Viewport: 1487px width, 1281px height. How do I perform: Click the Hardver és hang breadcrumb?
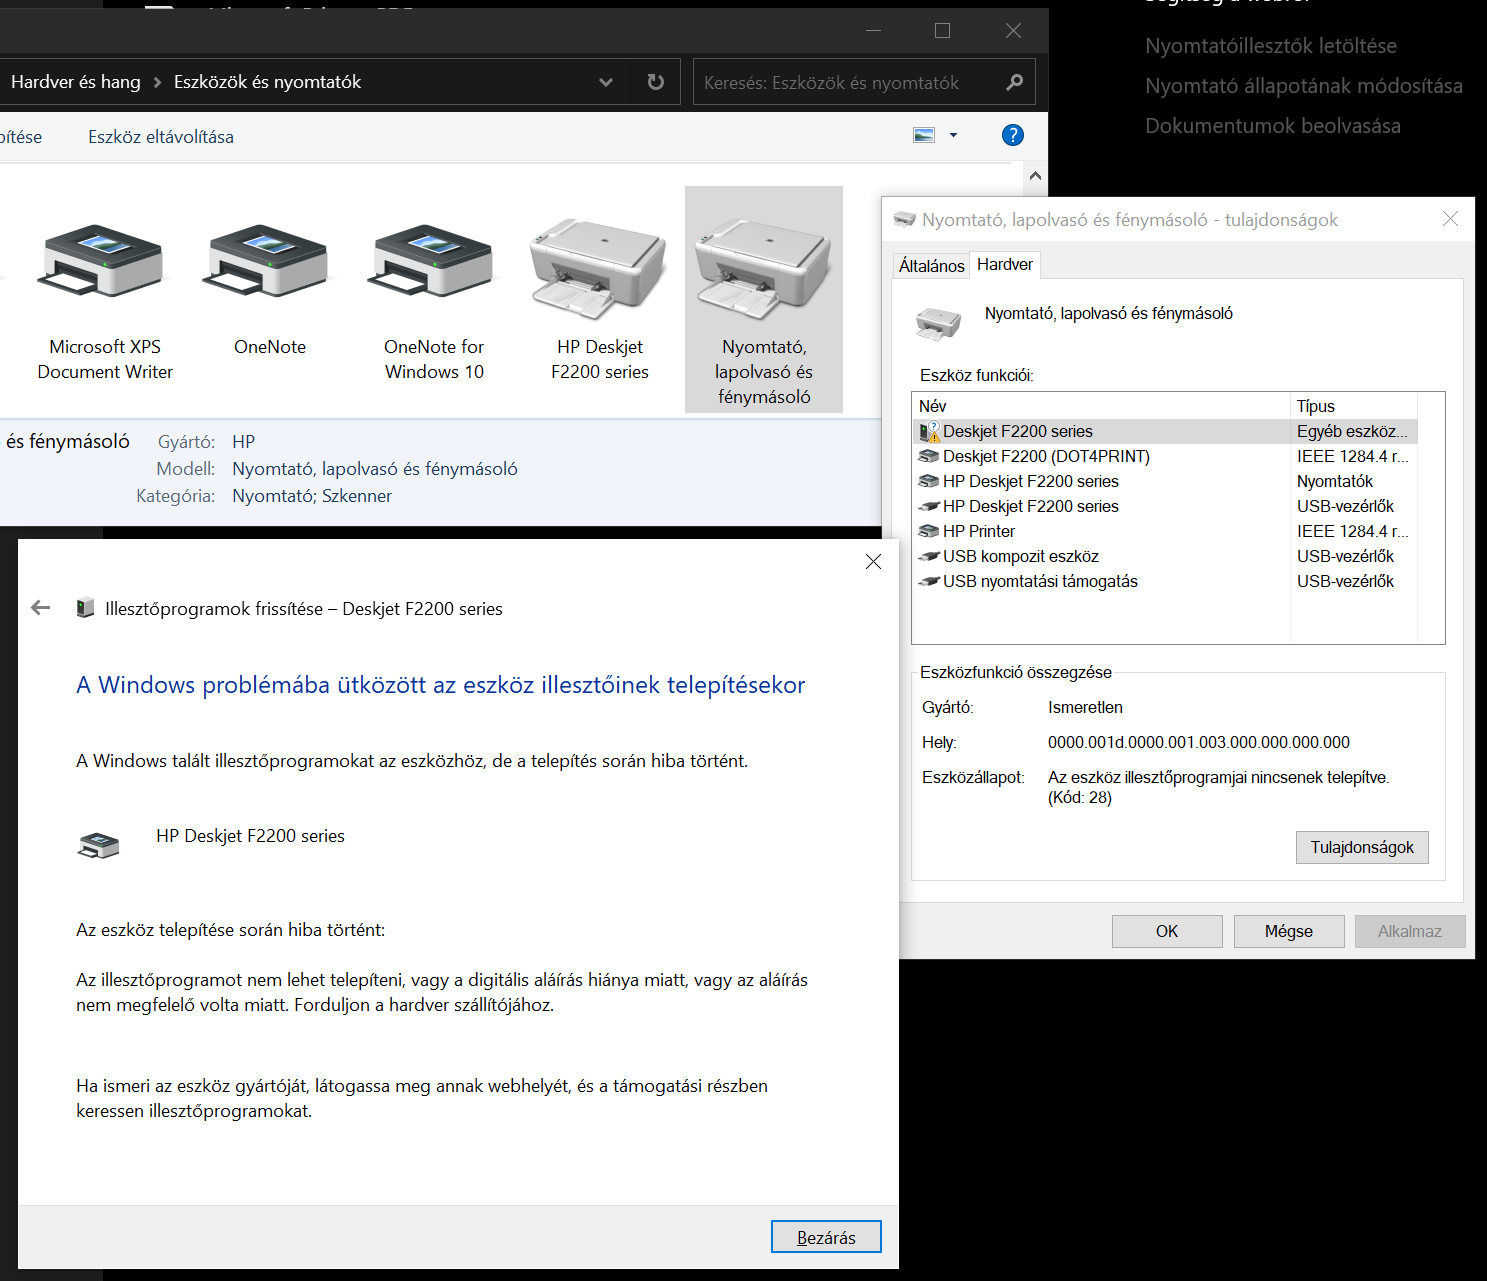point(76,82)
